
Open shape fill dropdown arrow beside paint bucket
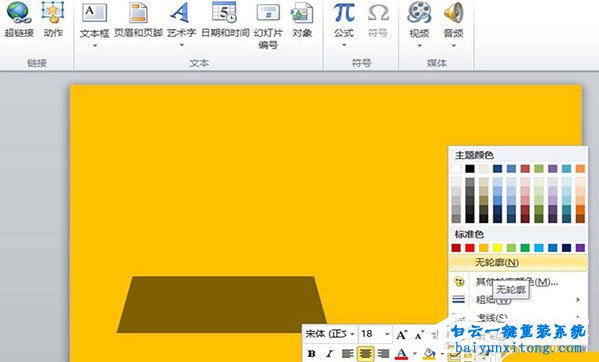442,354
